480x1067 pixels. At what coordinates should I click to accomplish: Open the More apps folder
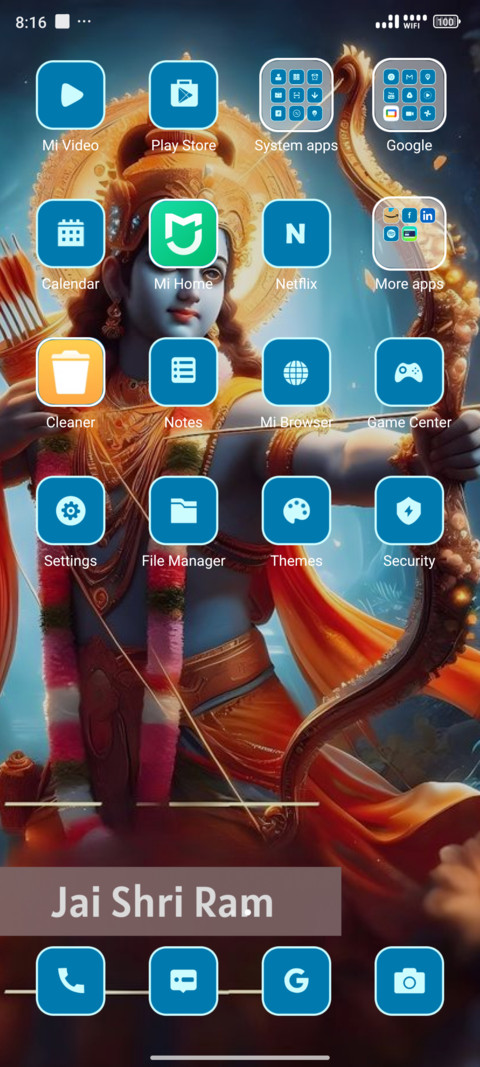pos(409,233)
